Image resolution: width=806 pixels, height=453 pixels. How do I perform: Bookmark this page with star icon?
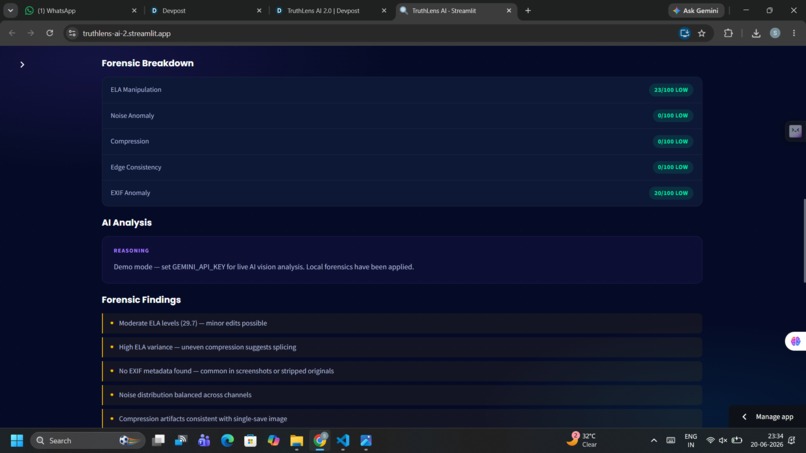point(702,33)
